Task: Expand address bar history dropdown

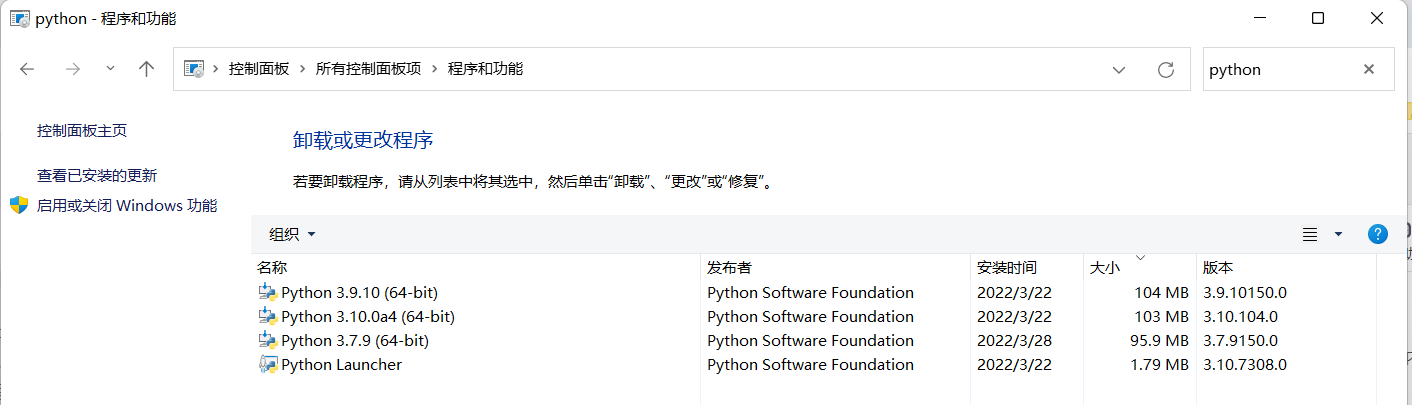Action: [x=1119, y=69]
